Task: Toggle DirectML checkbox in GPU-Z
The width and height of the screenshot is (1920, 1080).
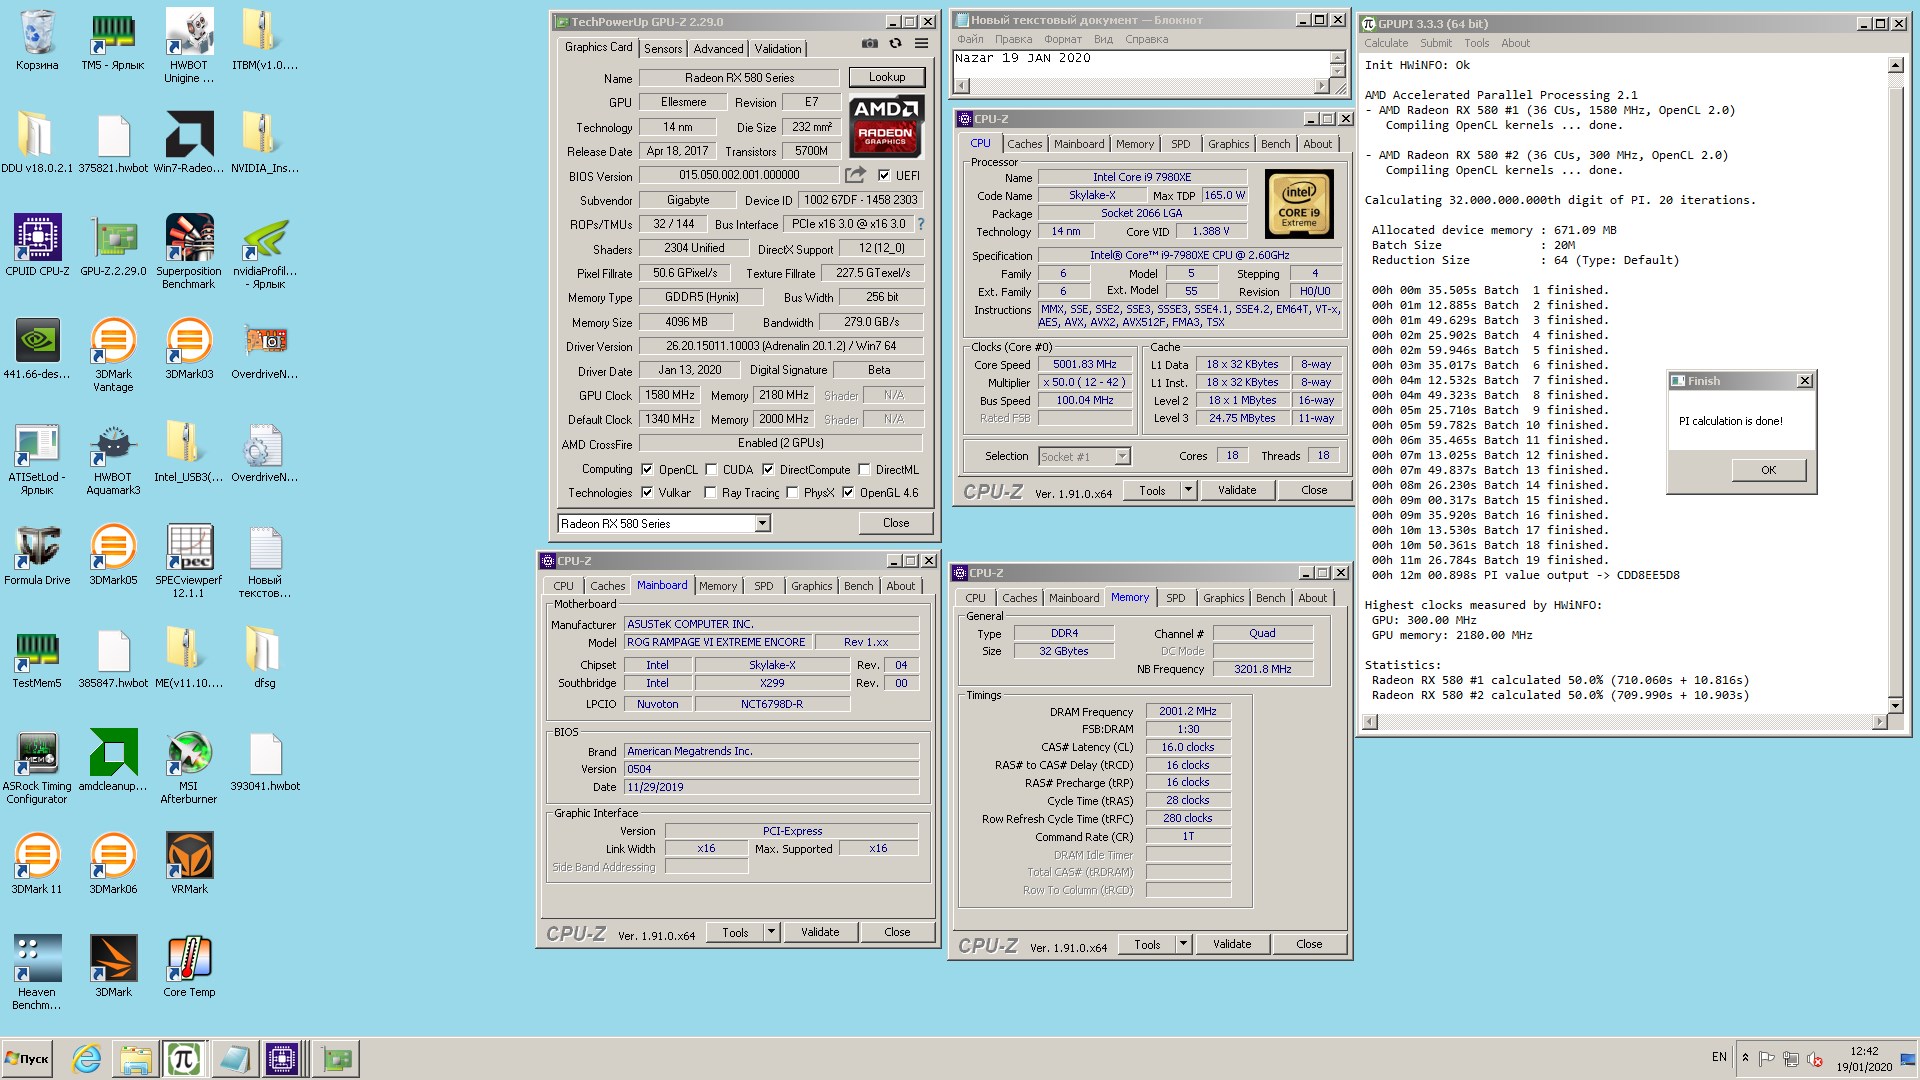Action: pos(864,469)
